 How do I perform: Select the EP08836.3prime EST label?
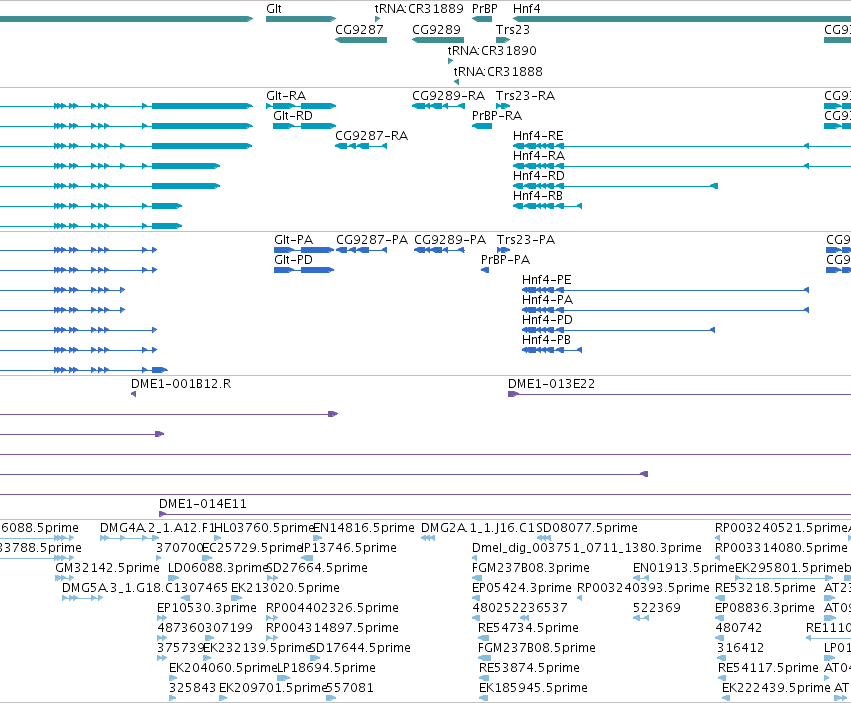[x=765, y=607]
